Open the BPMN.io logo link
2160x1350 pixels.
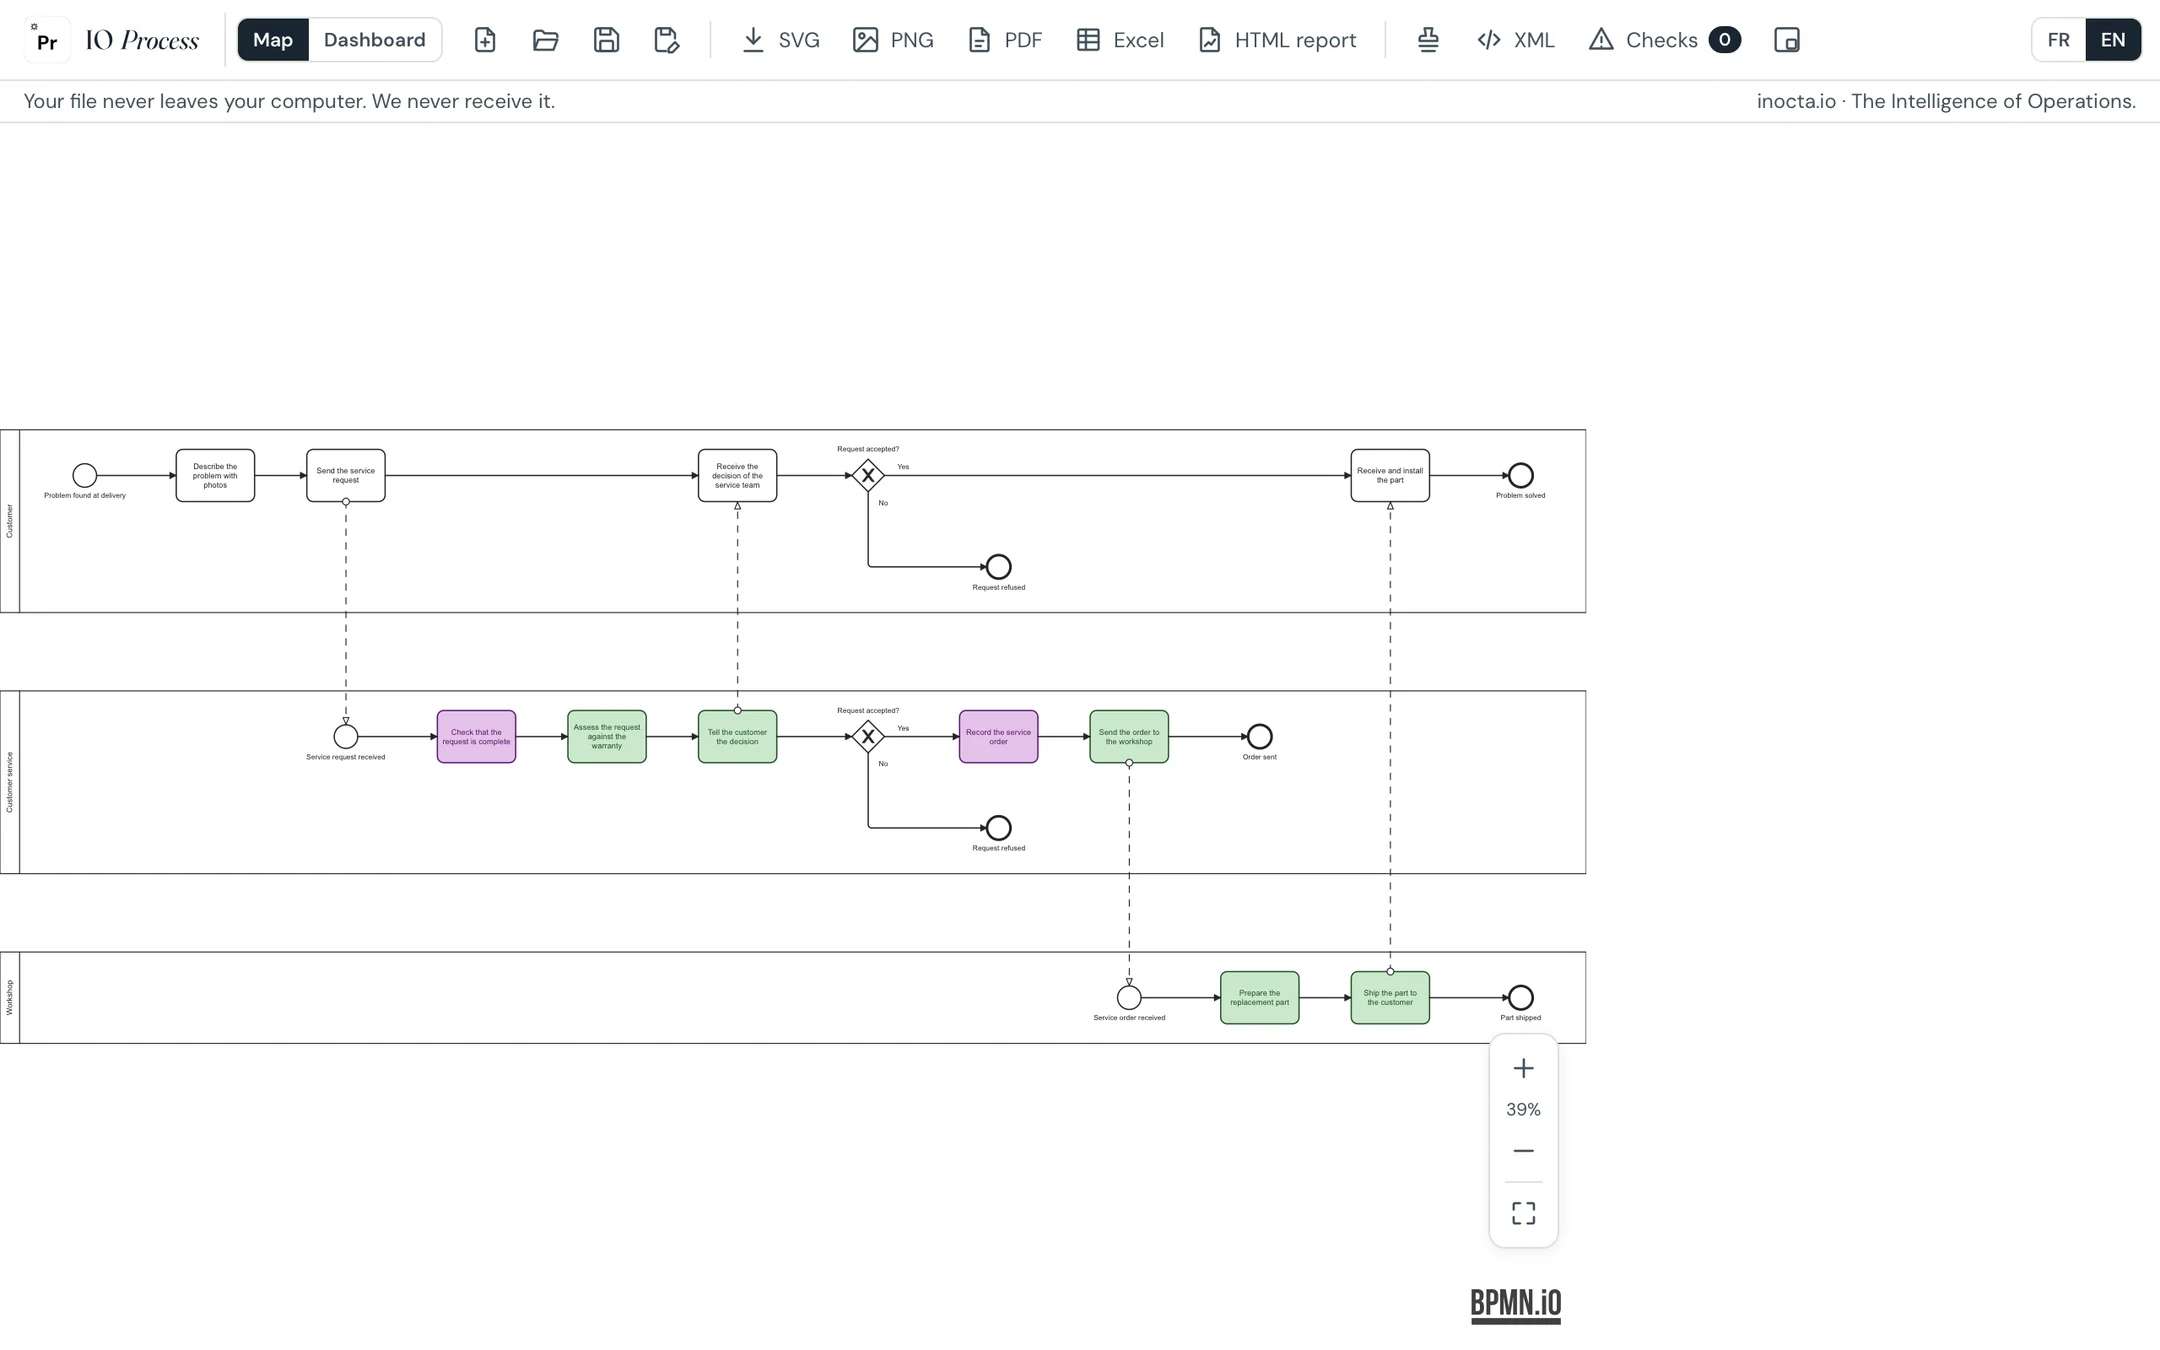tap(1515, 1305)
